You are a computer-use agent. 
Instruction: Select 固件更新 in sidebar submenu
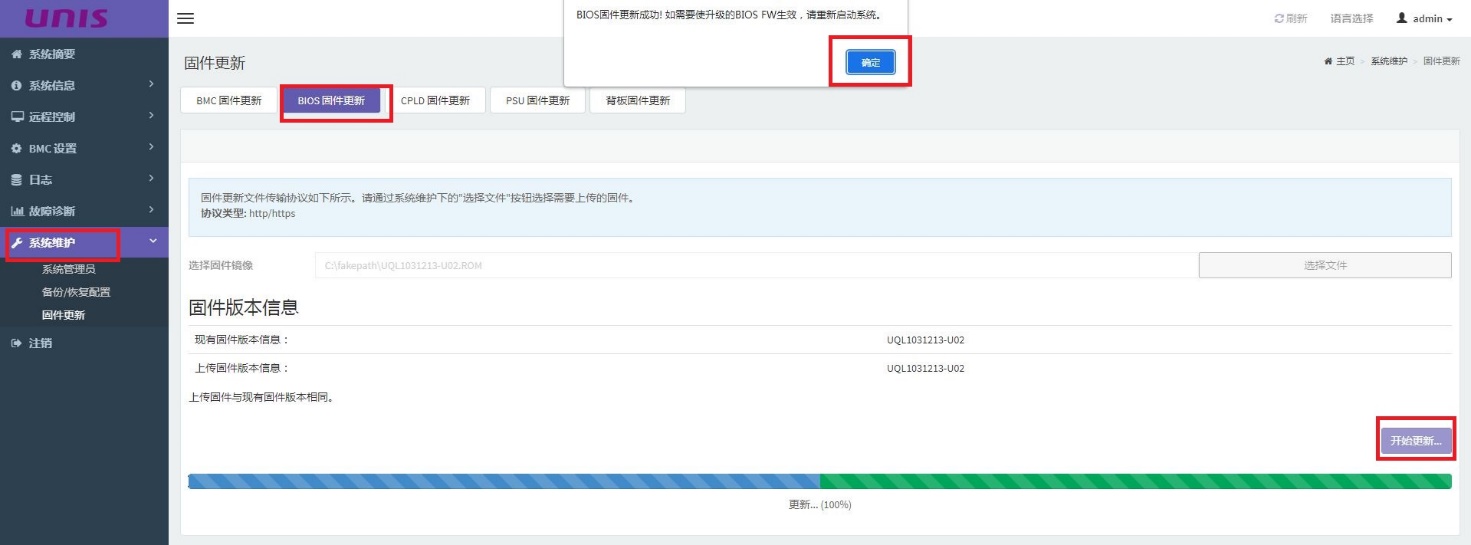(x=63, y=316)
